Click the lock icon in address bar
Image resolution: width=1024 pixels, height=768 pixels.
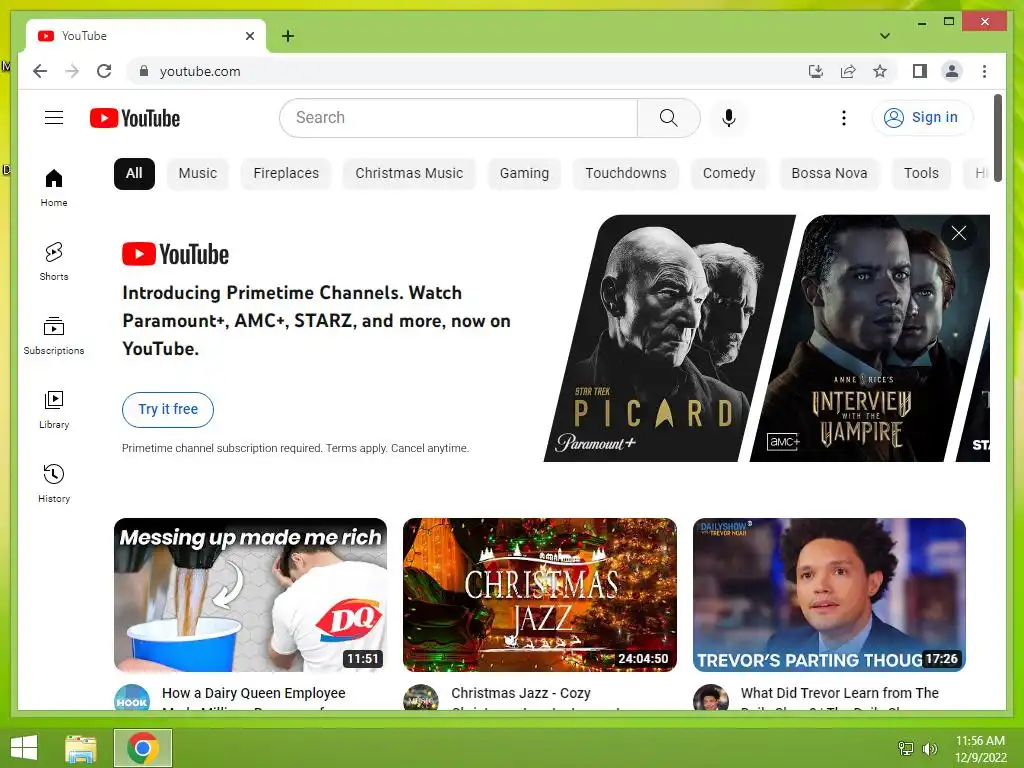click(144, 71)
